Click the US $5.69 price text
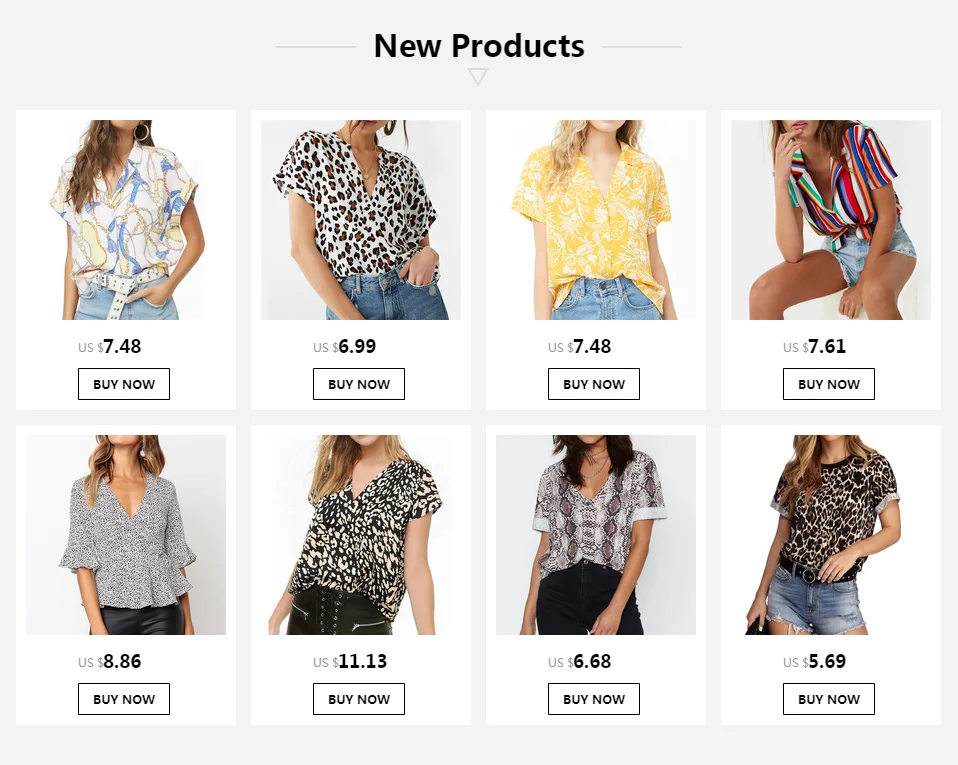 pyautogui.click(x=814, y=661)
